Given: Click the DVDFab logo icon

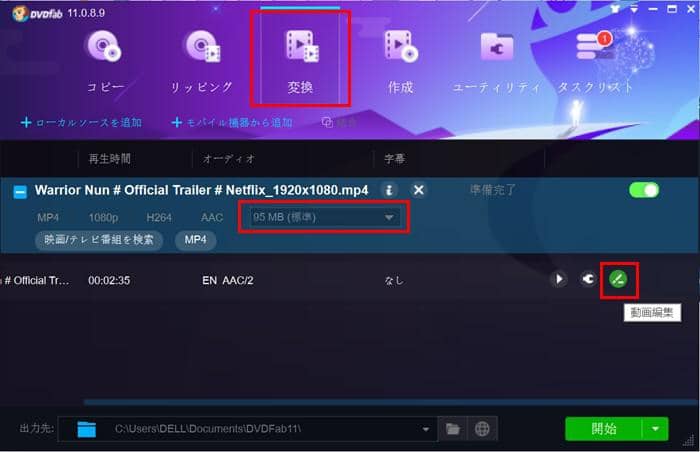Looking at the screenshot, I should (20, 13).
